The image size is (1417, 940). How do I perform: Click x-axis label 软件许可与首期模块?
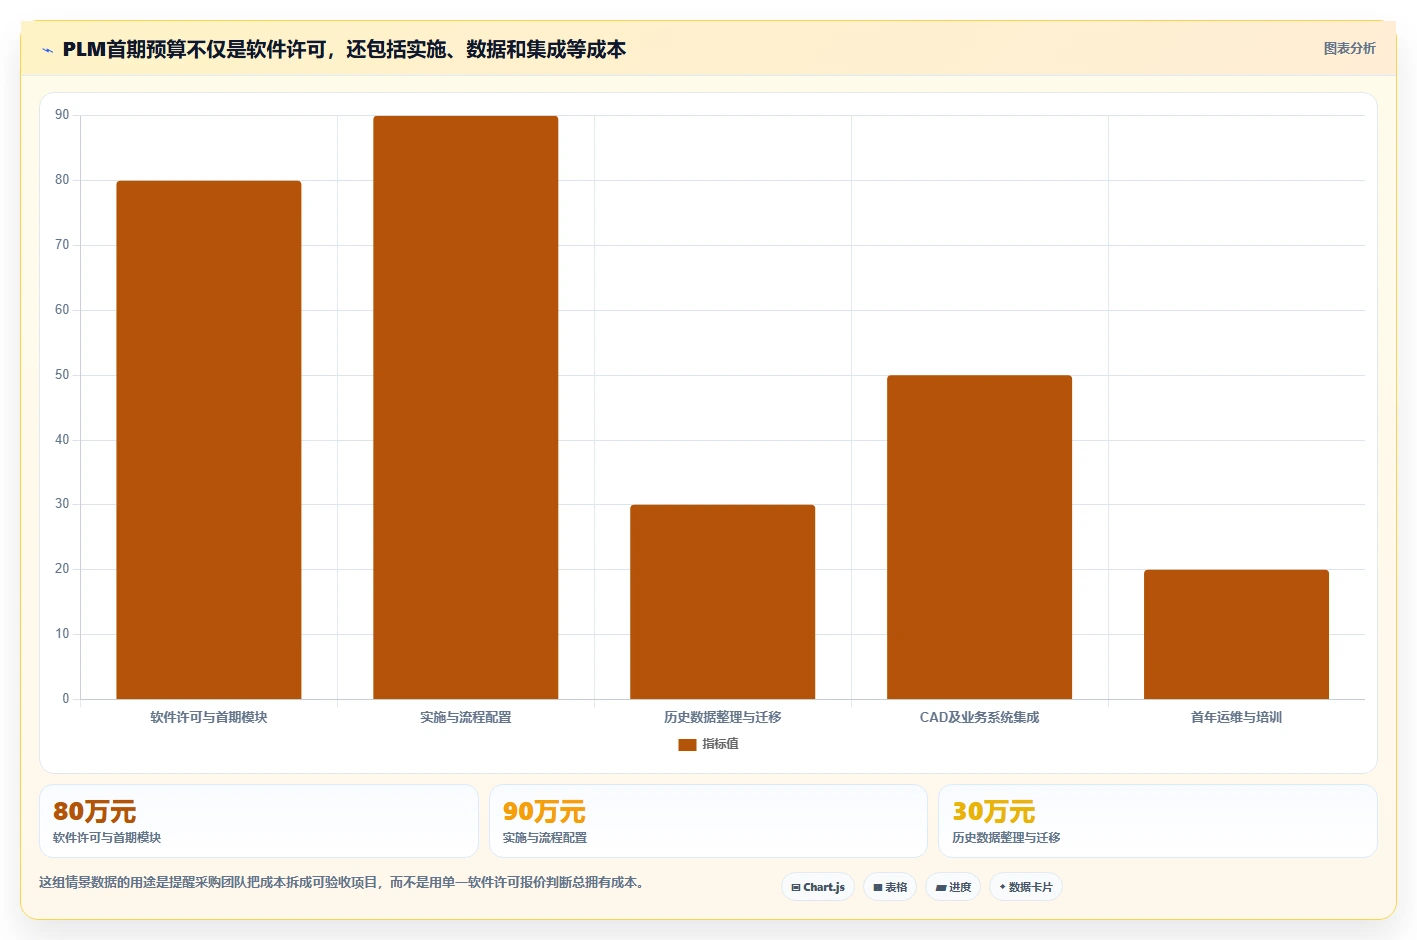pyautogui.click(x=209, y=717)
